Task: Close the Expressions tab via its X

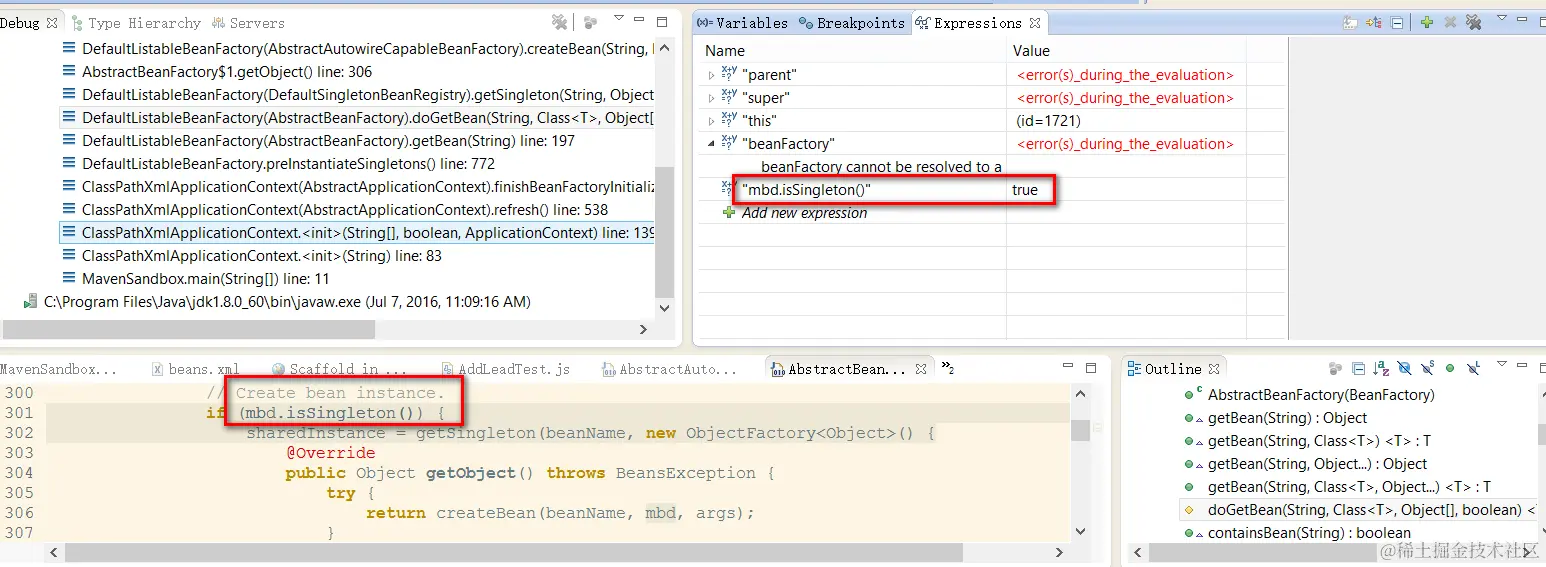Action: (1035, 23)
